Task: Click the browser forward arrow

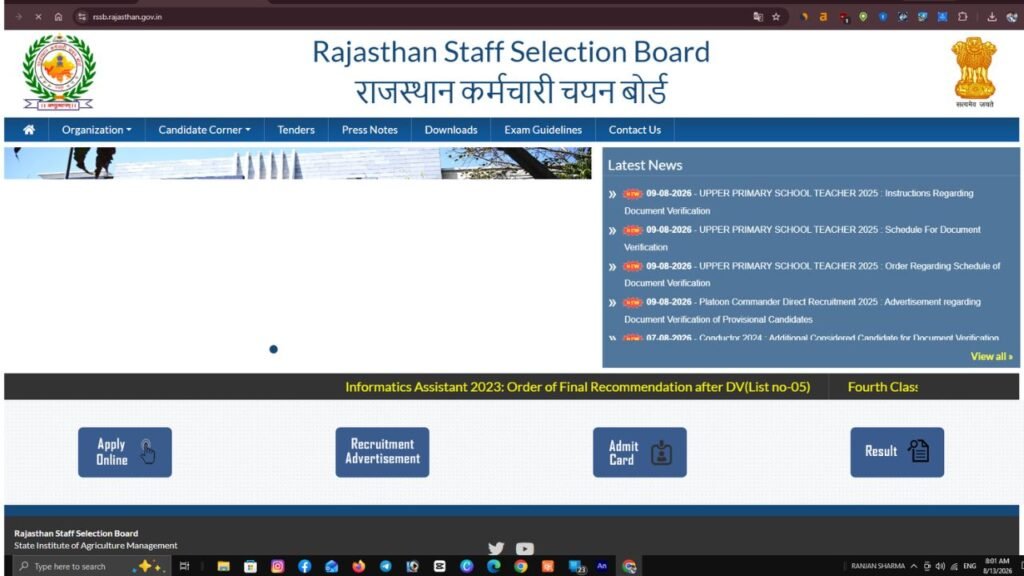Action: pos(18,17)
